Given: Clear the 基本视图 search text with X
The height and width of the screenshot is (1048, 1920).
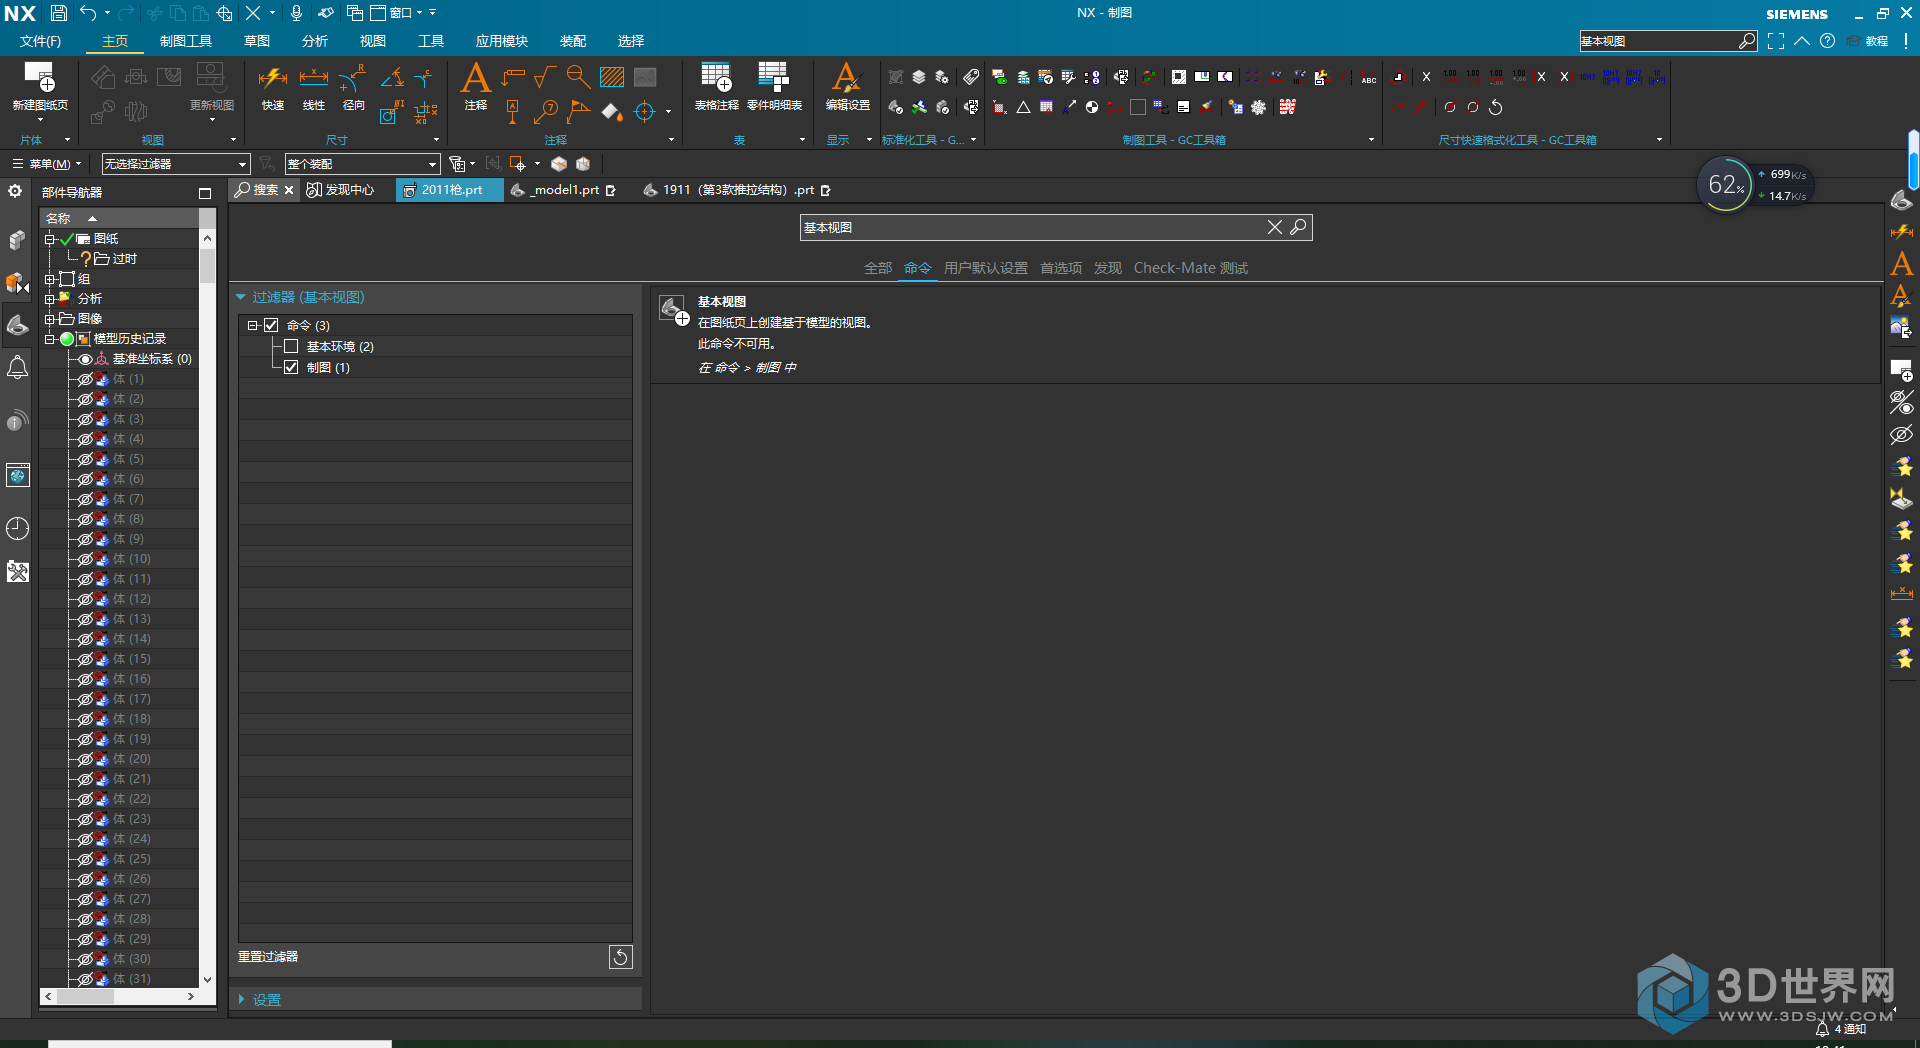Looking at the screenshot, I should point(1274,227).
